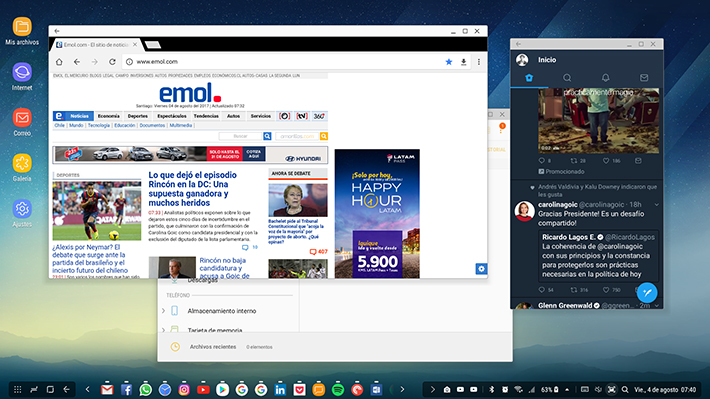The image size is (710, 399).
Task: Switch to Twitter home tab
Action: coord(529,78)
